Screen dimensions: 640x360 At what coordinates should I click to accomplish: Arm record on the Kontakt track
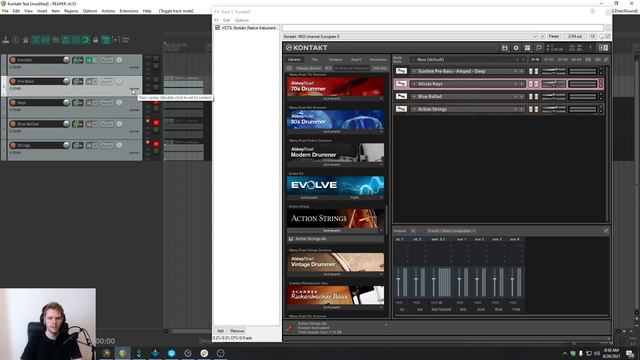pos(13,60)
